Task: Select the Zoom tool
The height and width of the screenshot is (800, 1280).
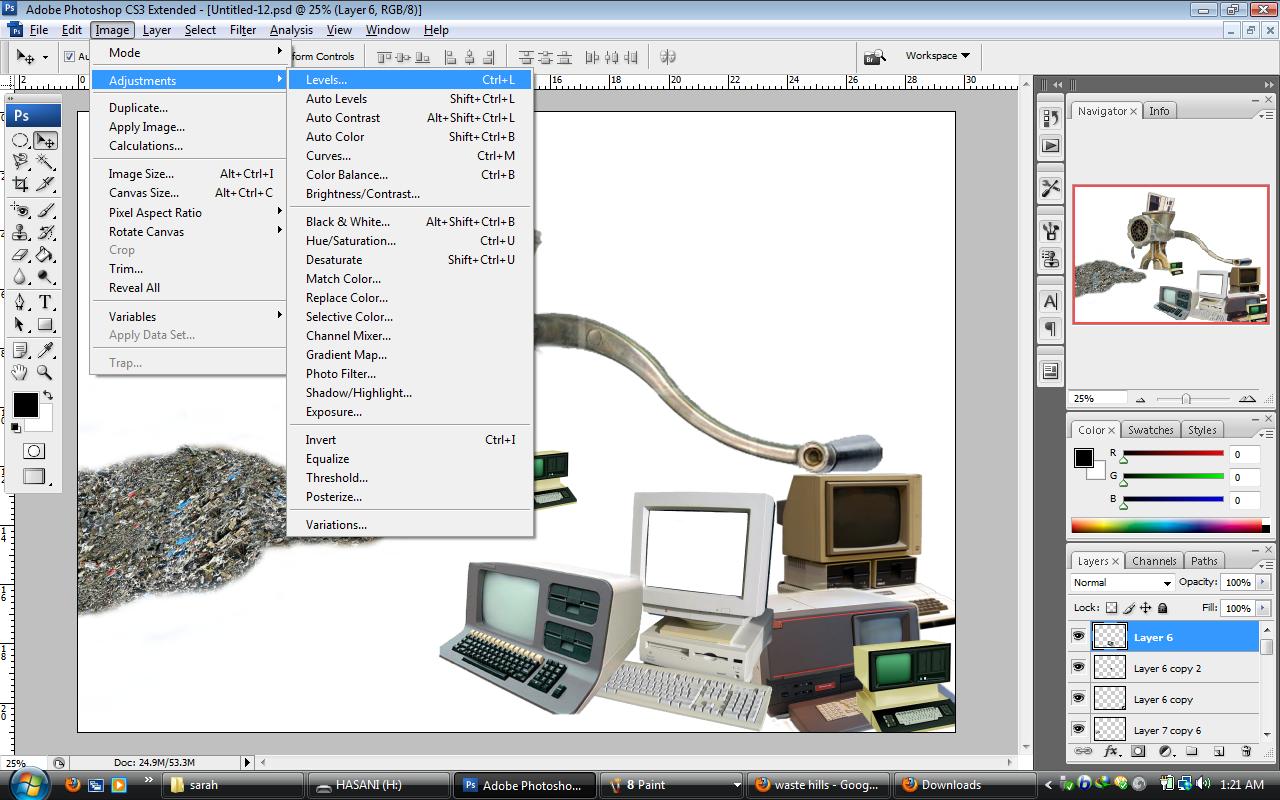Action: coord(45,373)
